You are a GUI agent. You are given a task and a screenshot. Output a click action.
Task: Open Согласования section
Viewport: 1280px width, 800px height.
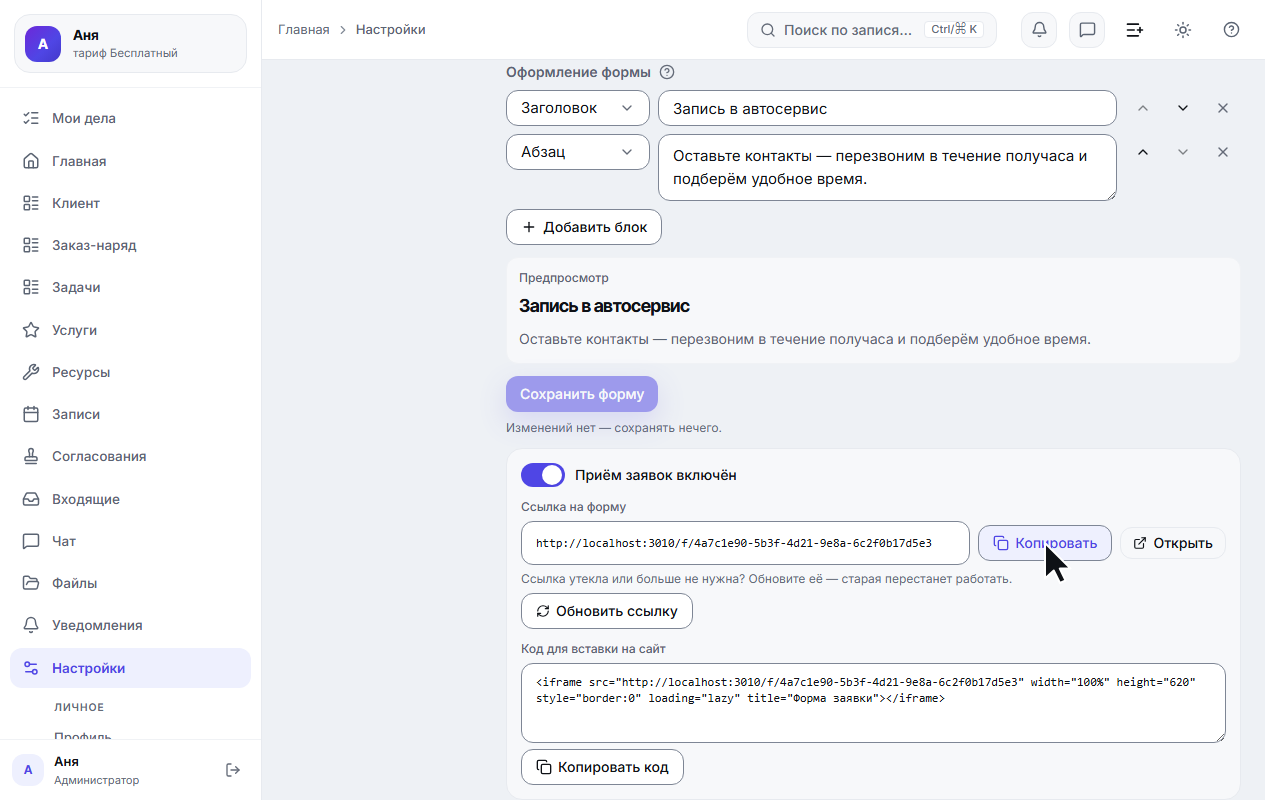[x=130, y=456]
